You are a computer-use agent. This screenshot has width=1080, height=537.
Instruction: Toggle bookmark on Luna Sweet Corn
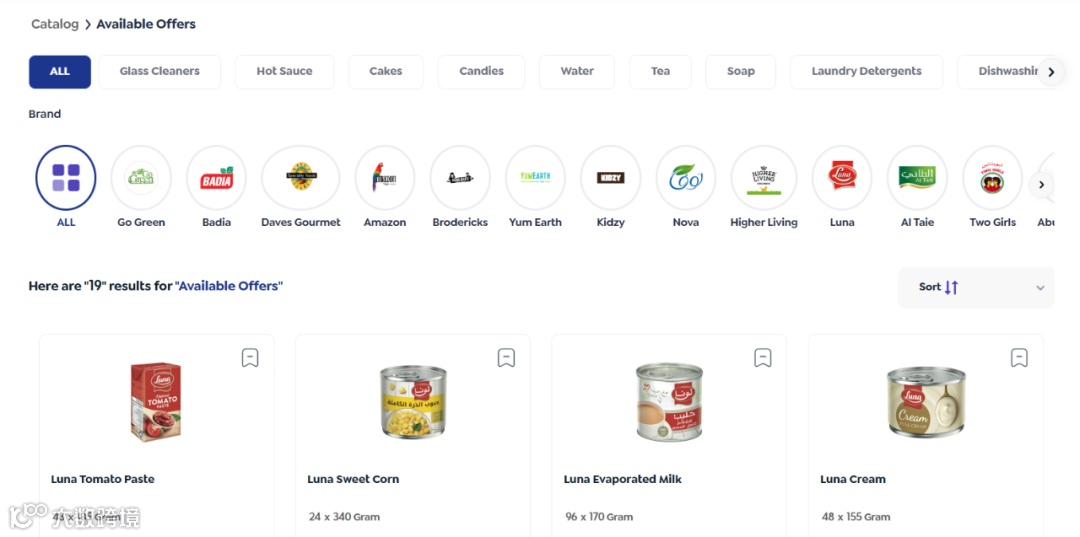pos(506,358)
